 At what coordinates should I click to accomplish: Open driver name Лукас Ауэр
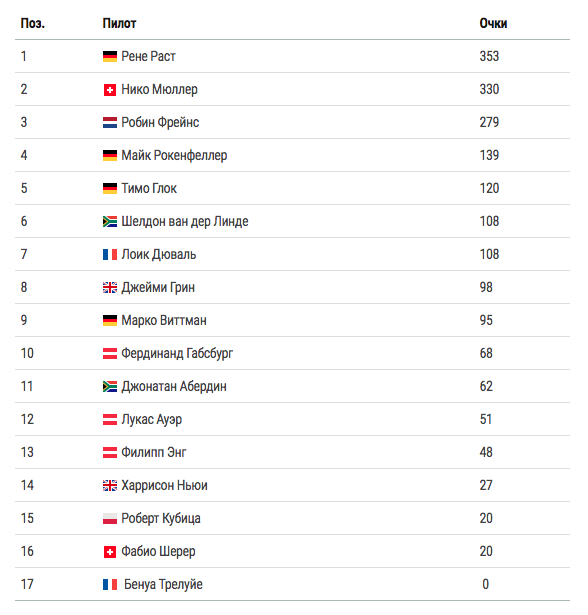[x=151, y=420]
